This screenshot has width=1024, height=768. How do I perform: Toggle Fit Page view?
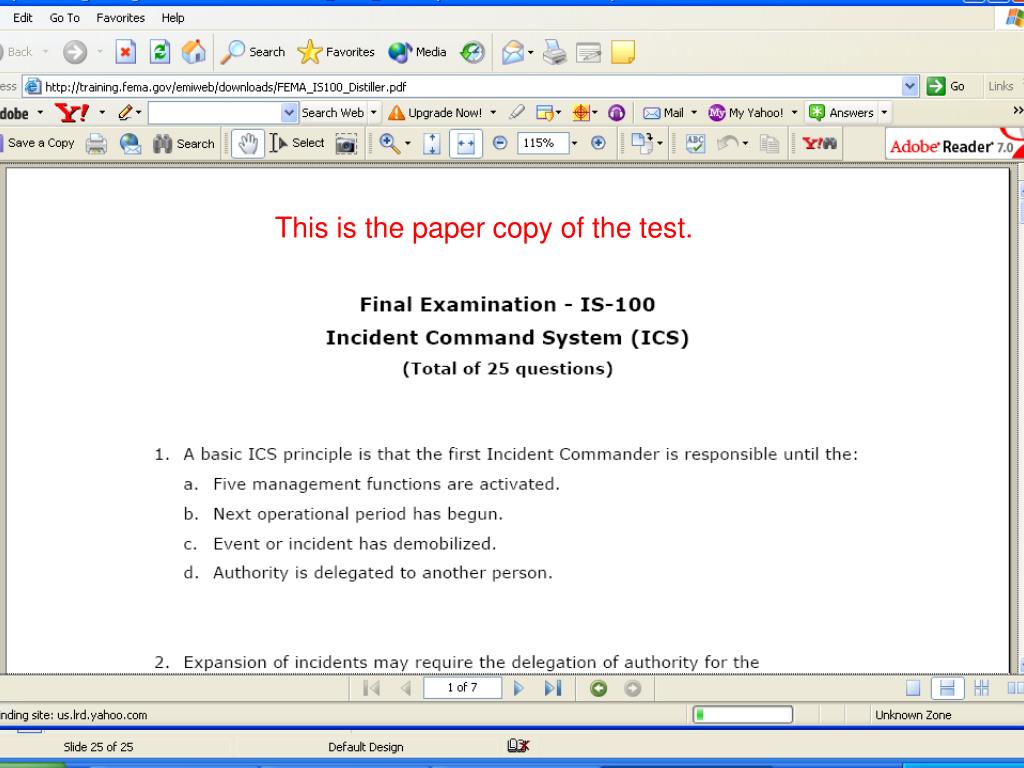pos(432,144)
